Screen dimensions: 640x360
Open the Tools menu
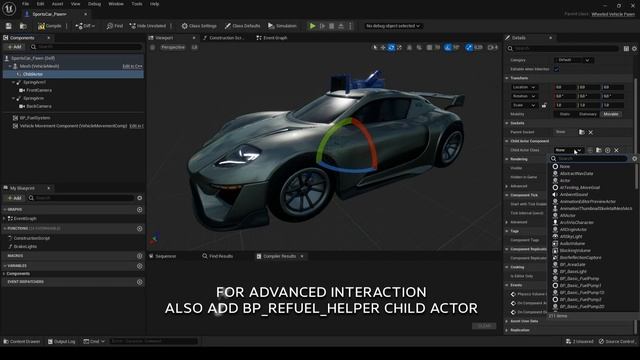click(137, 4)
